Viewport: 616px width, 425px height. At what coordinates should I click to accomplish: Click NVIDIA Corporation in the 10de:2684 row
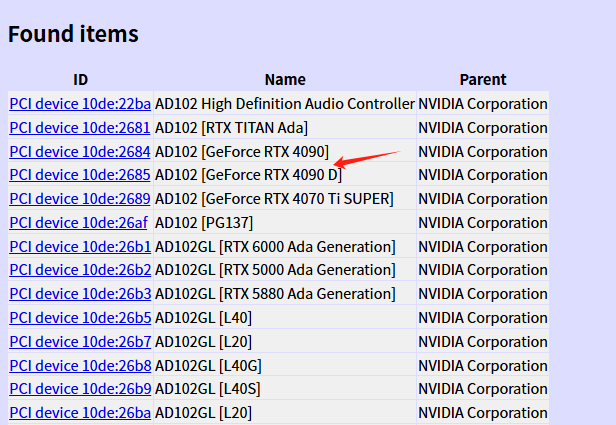click(x=483, y=152)
